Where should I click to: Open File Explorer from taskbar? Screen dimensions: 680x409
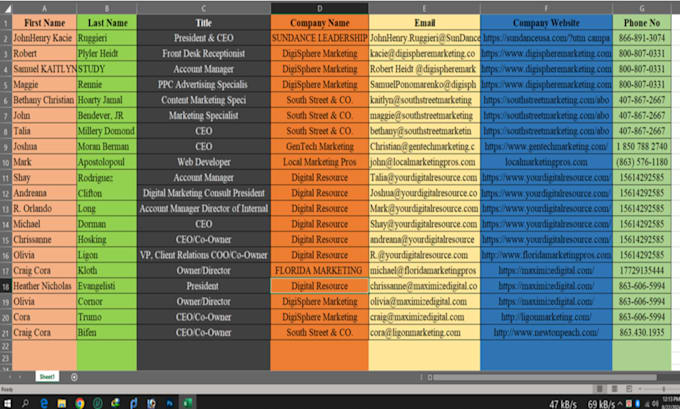coord(62,403)
